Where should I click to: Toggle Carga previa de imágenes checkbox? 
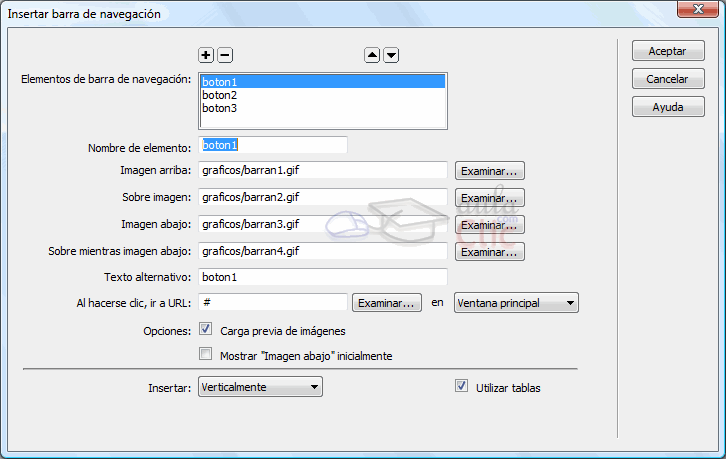(206, 329)
